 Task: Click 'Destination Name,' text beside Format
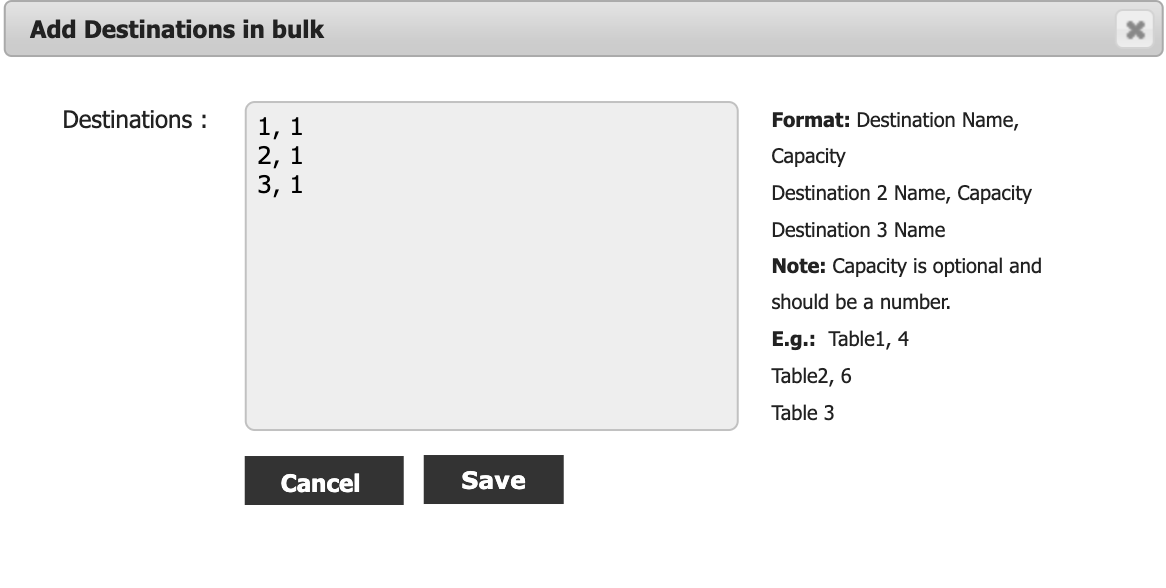tap(938, 120)
